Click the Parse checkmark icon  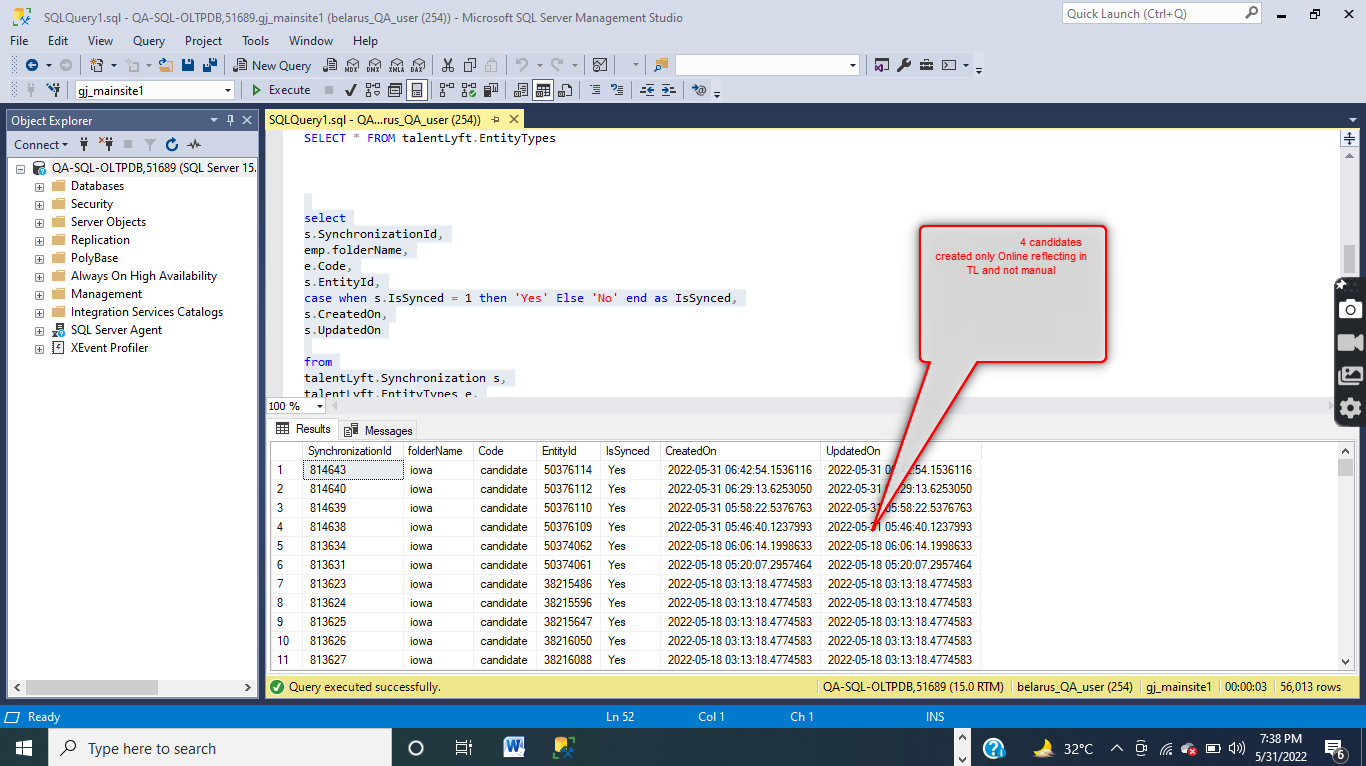pos(351,90)
